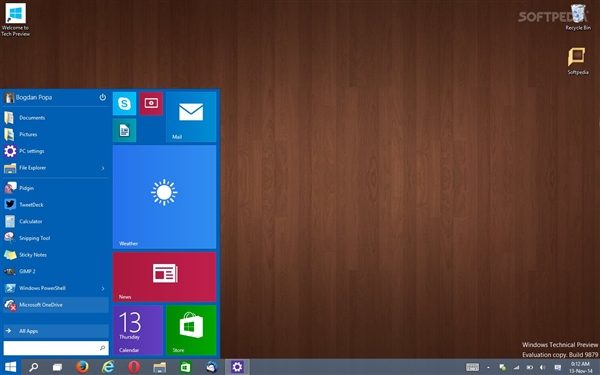The height and width of the screenshot is (375, 600).
Task: Click the power button next to Bogdan Popa
Action: coord(103,97)
